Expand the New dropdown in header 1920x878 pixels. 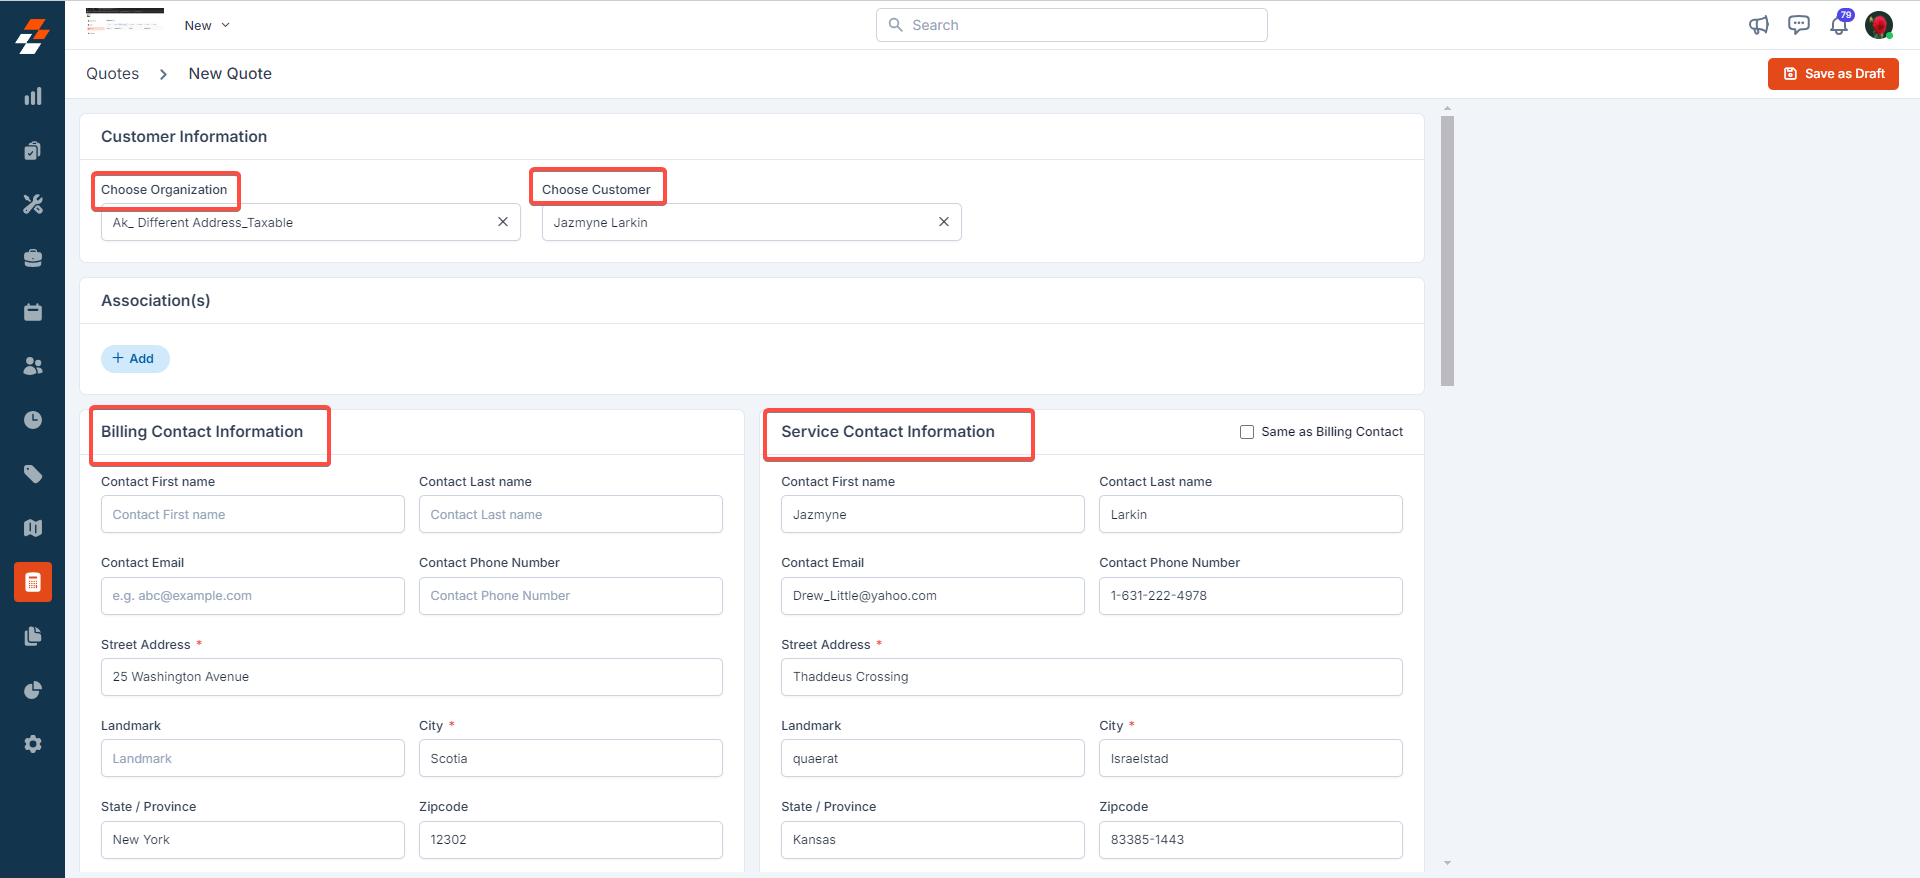pos(207,25)
